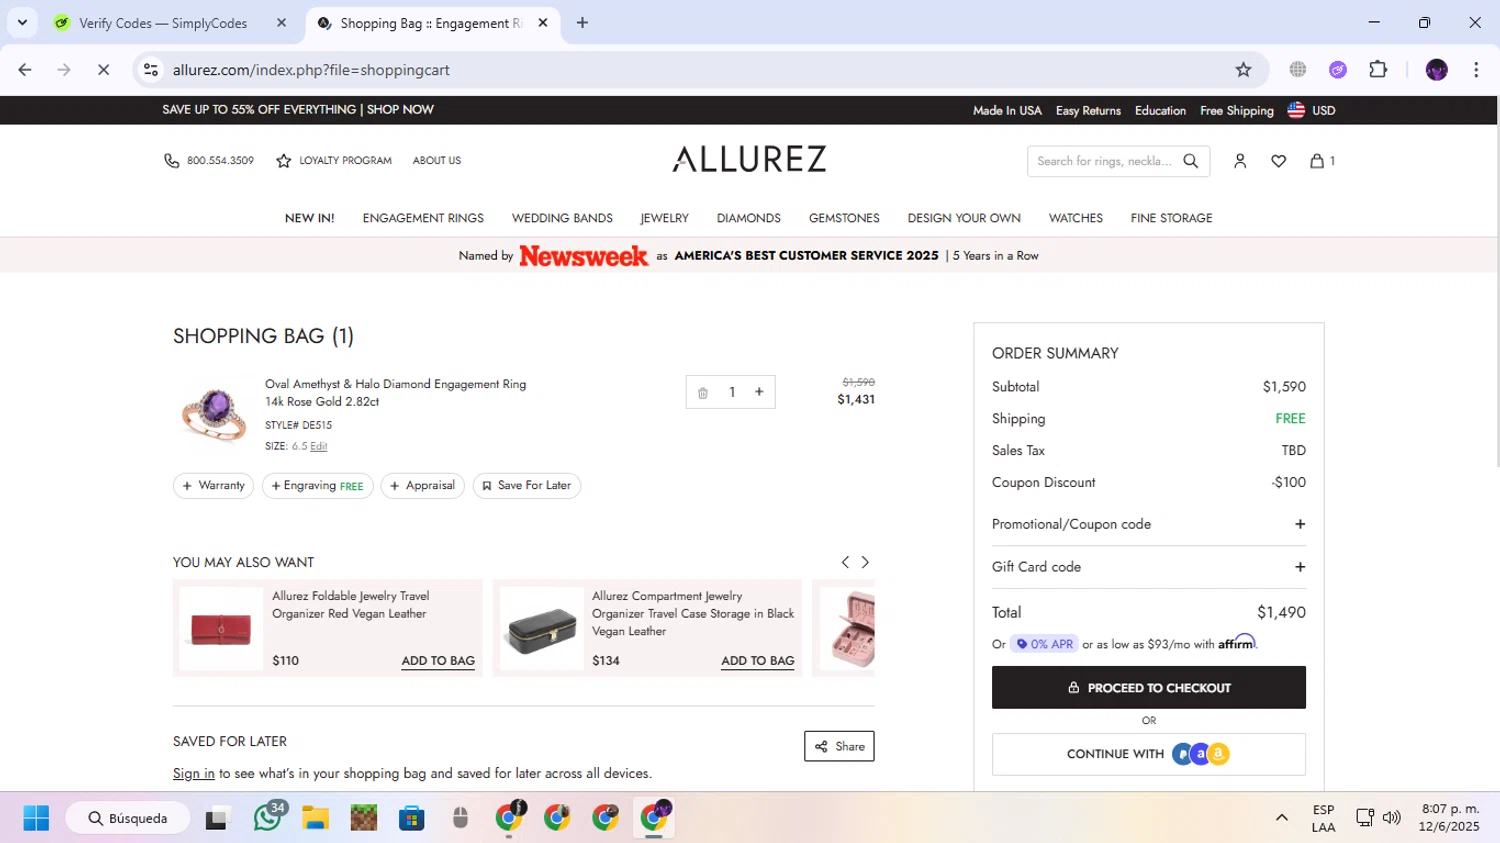Open Easy Returns link in top bar
This screenshot has height=843, width=1500.
pyautogui.click(x=1088, y=111)
